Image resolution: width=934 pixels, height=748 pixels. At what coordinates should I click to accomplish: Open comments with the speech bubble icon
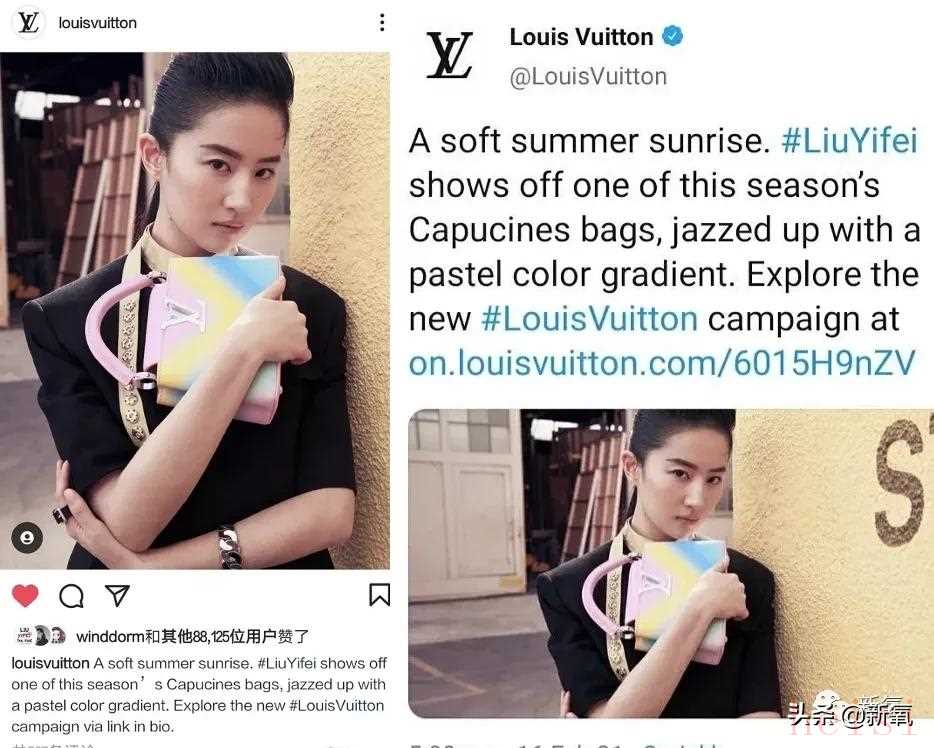(71, 596)
